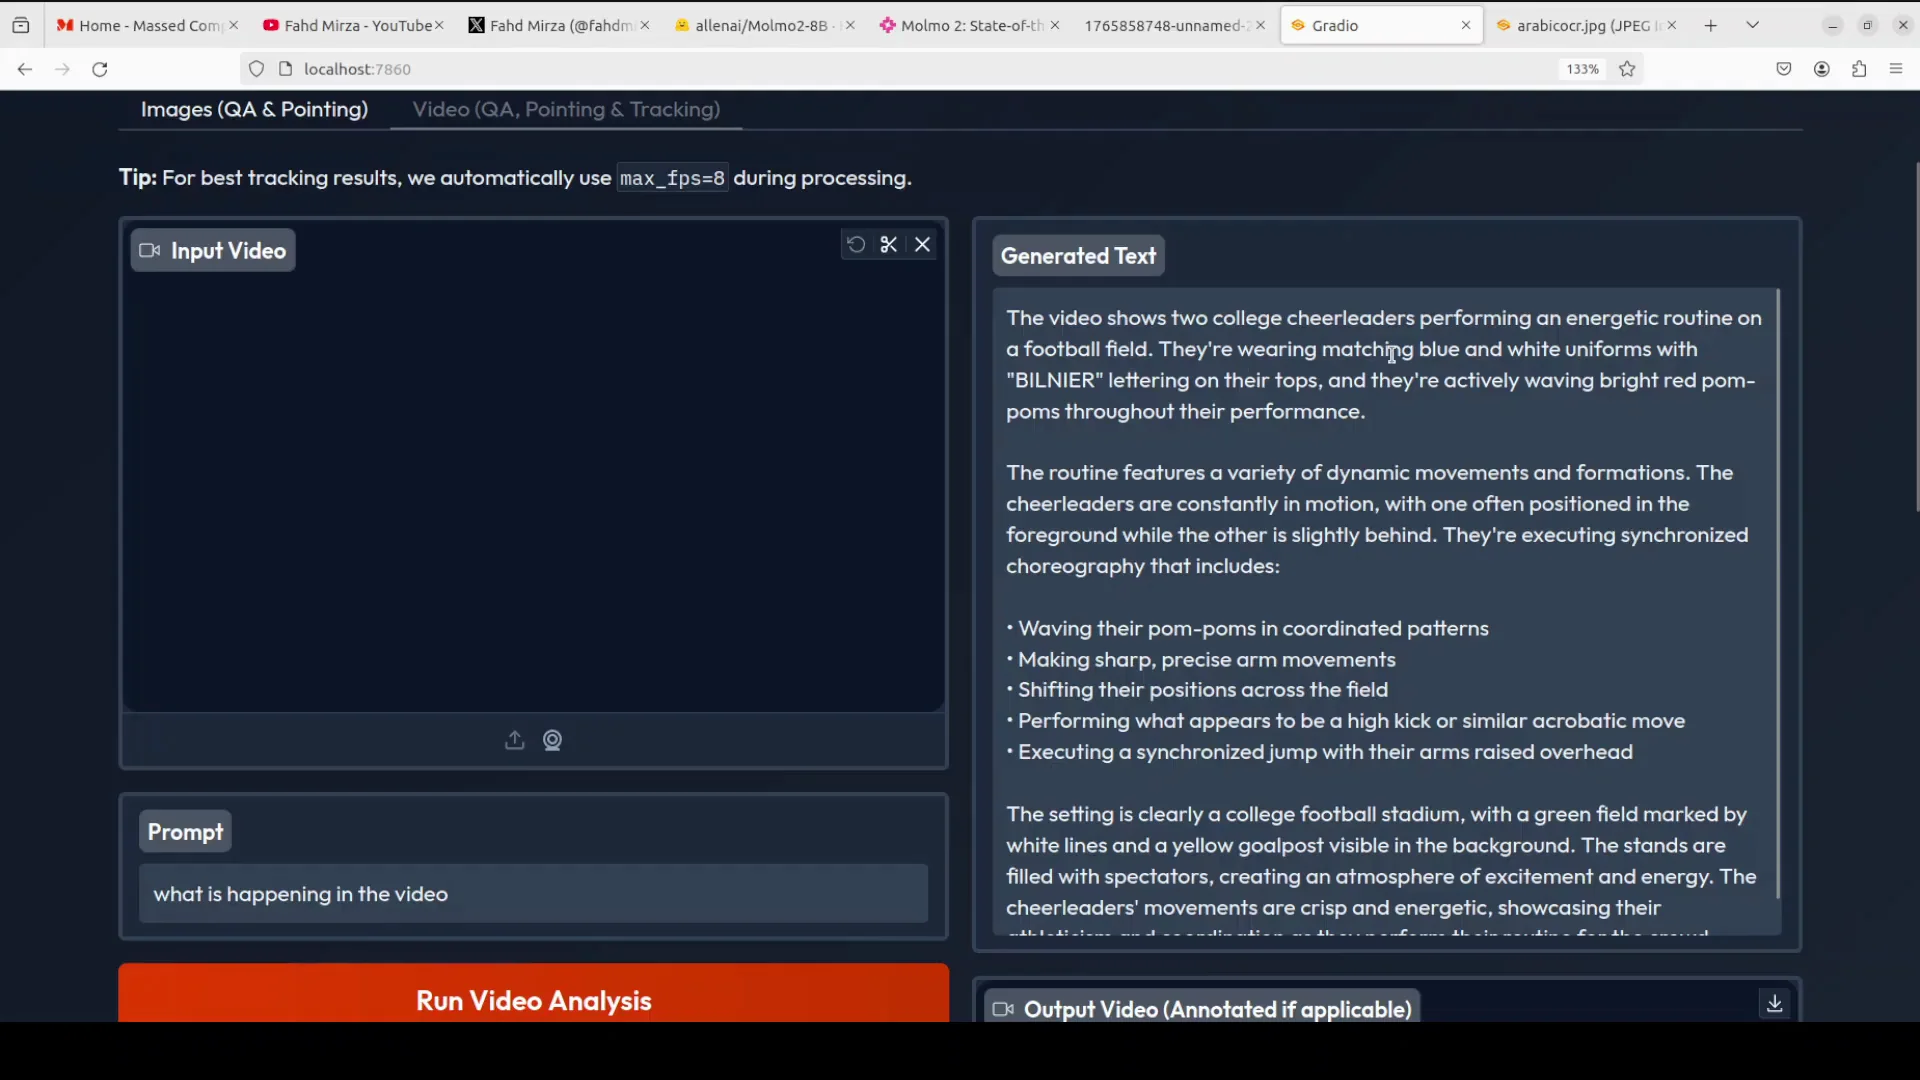Open the Firefox application menu
This screenshot has width=1920, height=1080.
click(x=1896, y=69)
